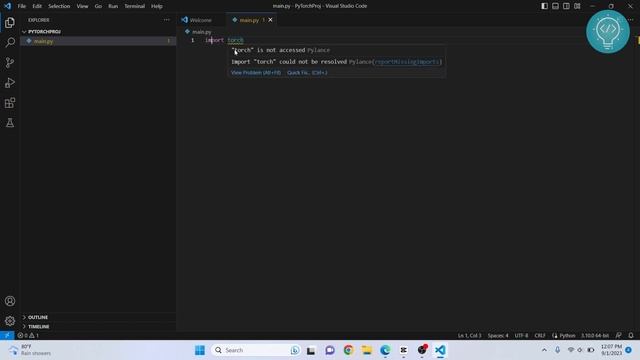Image resolution: width=640 pixels, height=360 pixels.
Task: Open the Selection menu
Action: pyautogui.click(x=59, y=6)
